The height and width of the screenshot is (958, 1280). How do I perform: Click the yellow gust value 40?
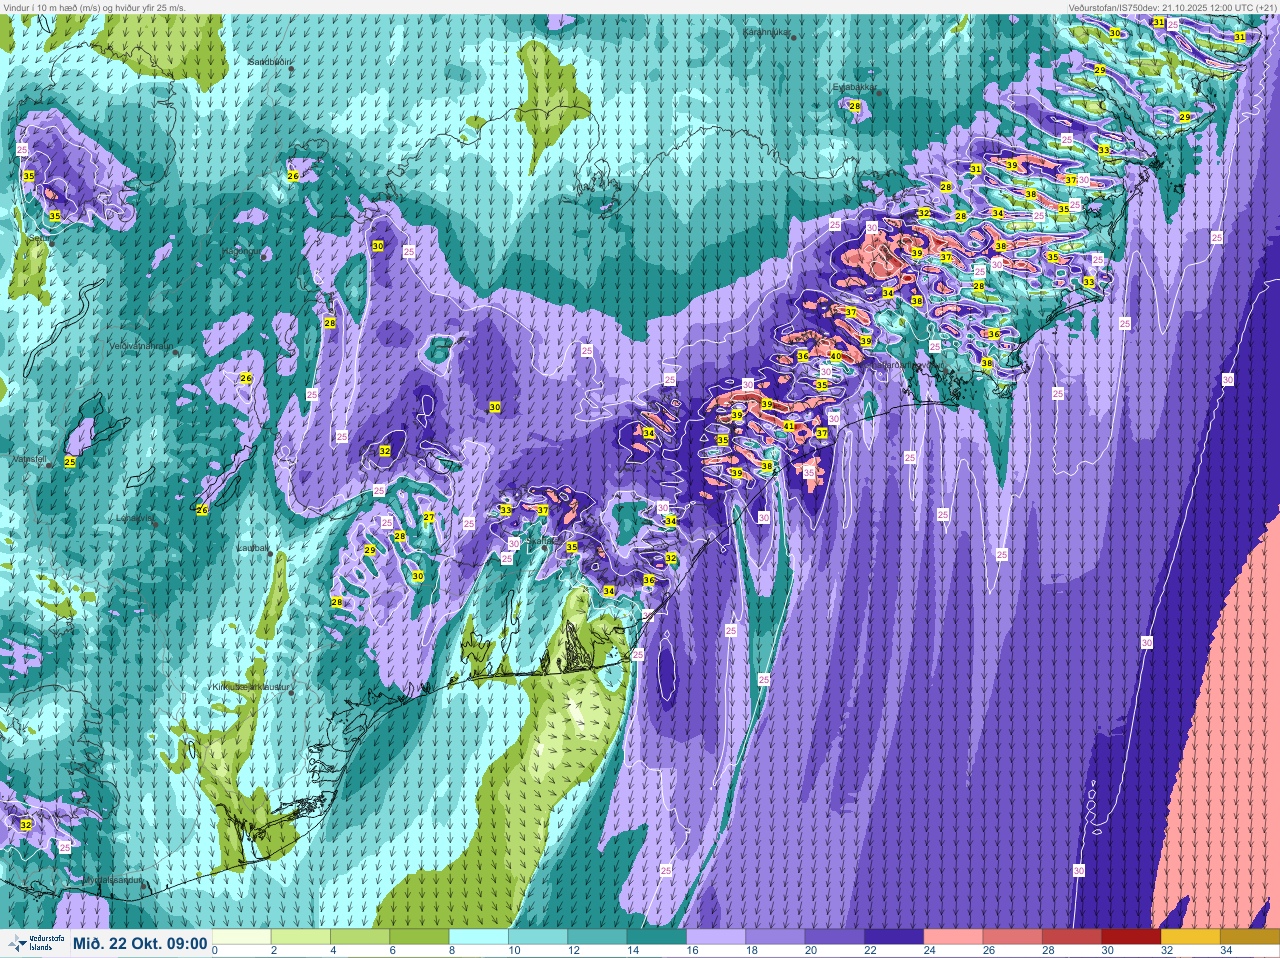(836, 356)
